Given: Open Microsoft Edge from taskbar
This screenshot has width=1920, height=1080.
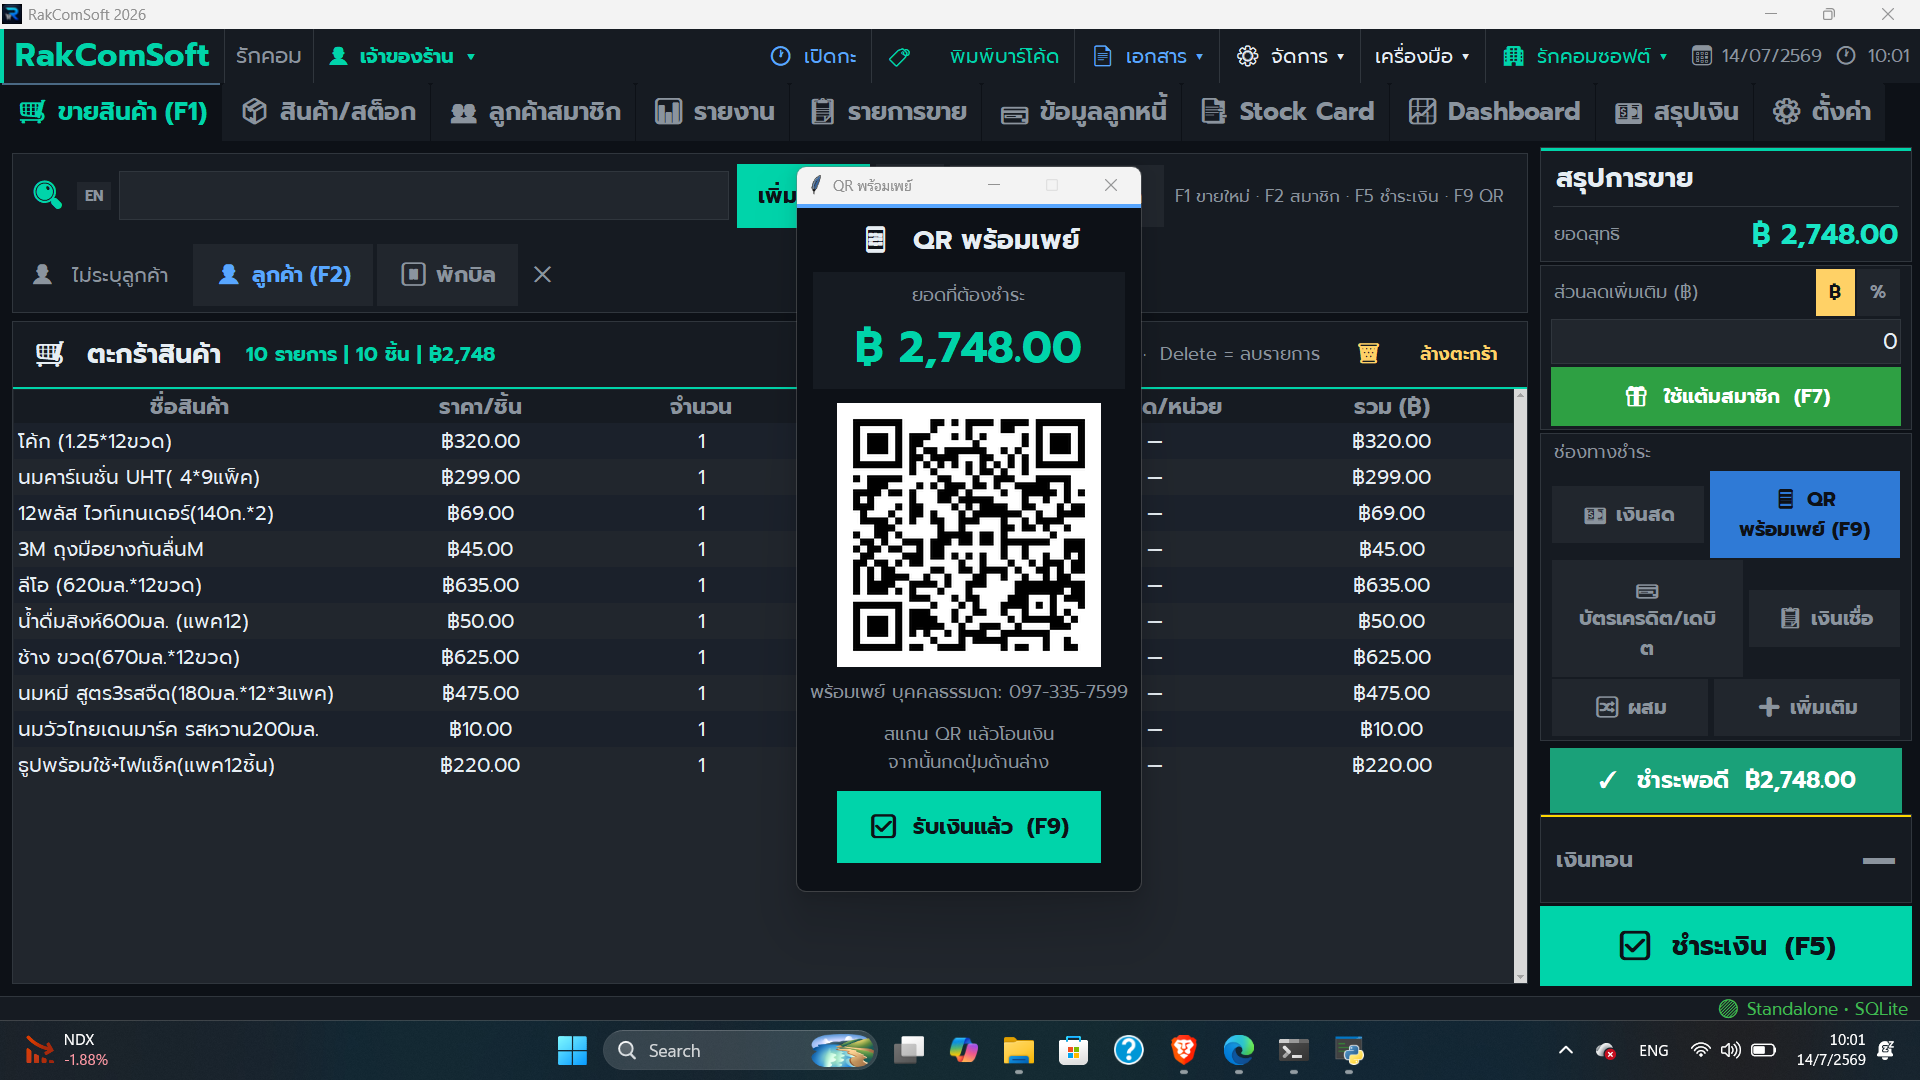Looking at the screenshot, I should tap(1238, 1050).
